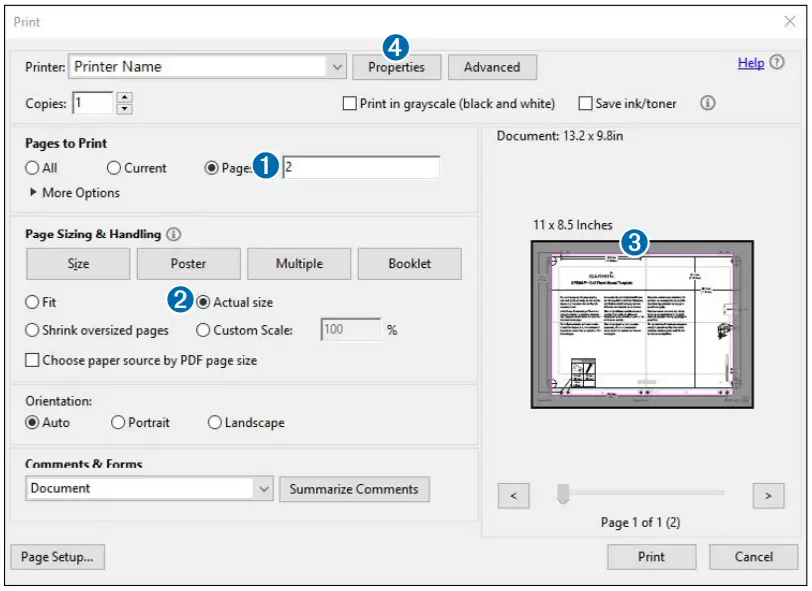Image resolution: width=812 pixels, height=591 pixels.
Task: Select the Fit radio button
Action: click(33, 302)
